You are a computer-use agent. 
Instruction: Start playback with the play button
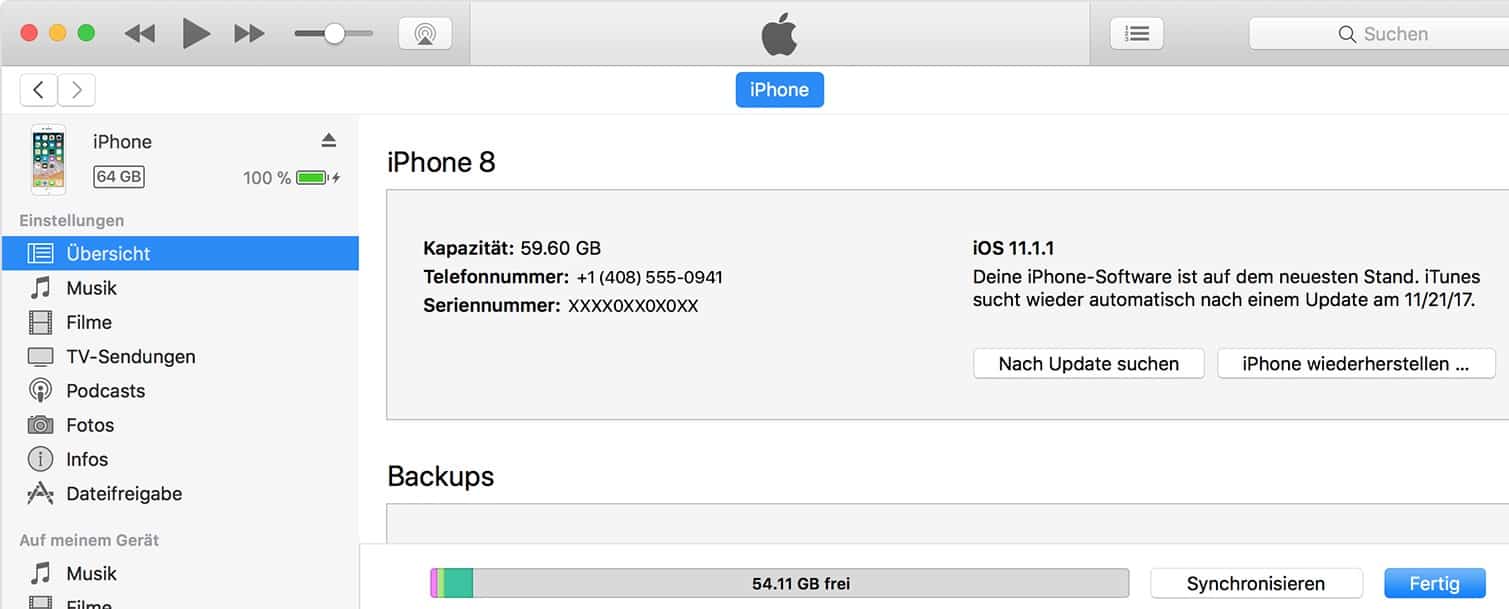pyautogui.click(x=196, y=33)
